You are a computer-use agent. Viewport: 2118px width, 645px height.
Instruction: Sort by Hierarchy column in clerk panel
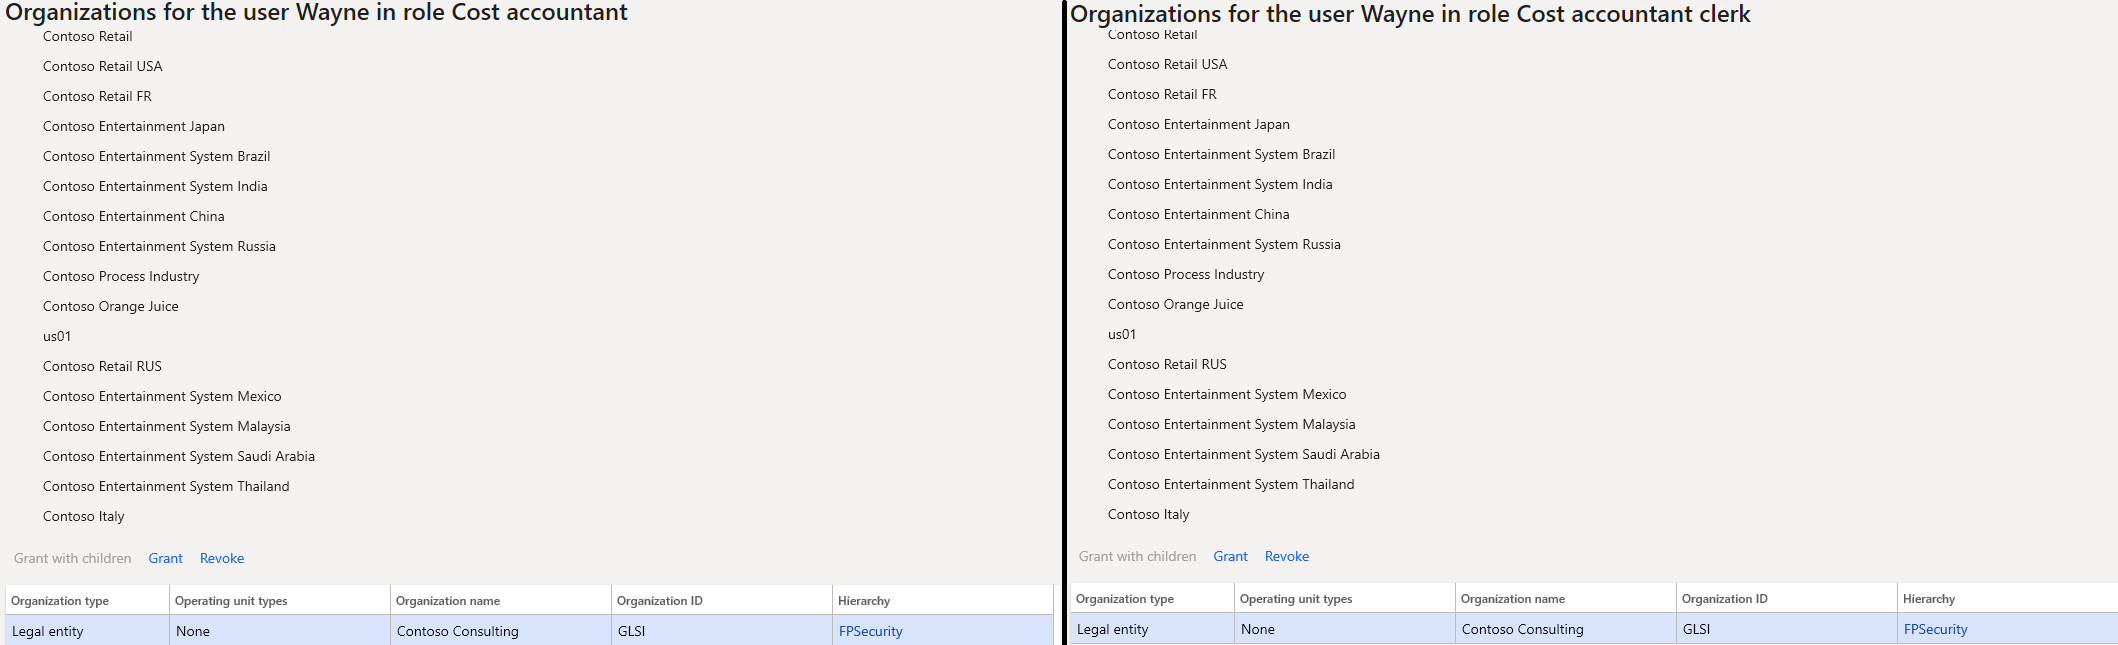(x=2007, y=598)
